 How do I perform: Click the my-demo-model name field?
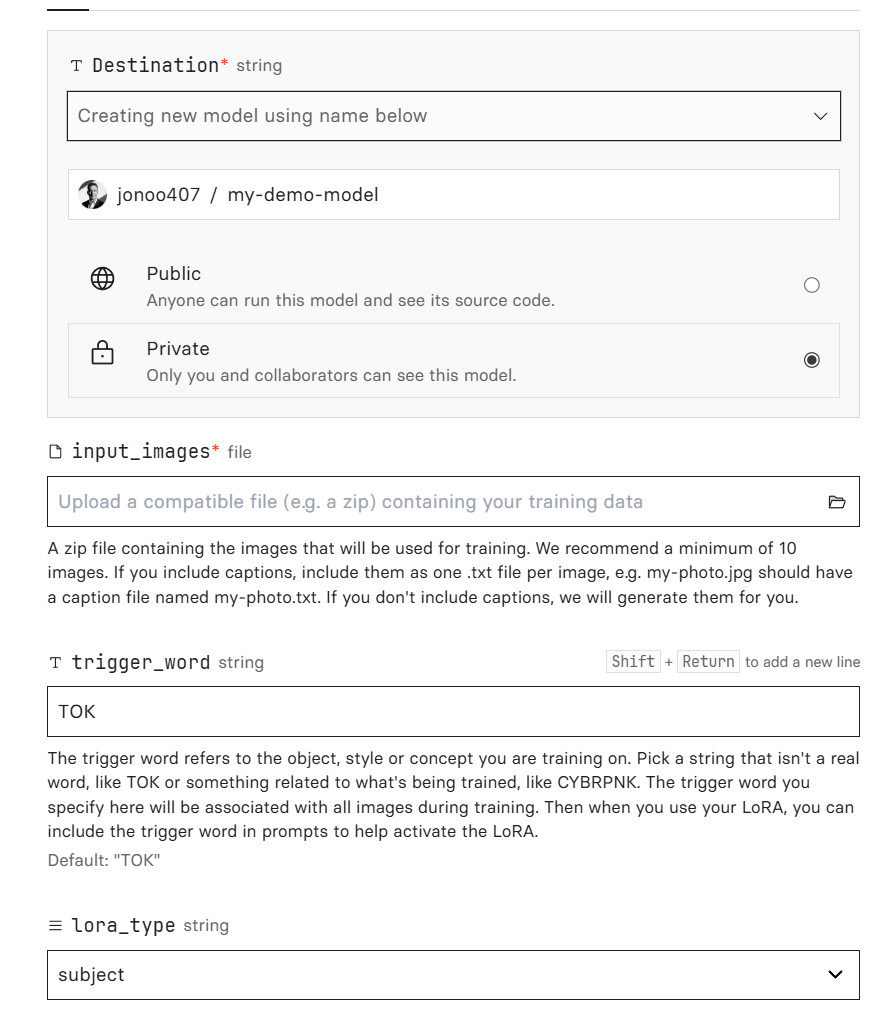pos(500,195)
